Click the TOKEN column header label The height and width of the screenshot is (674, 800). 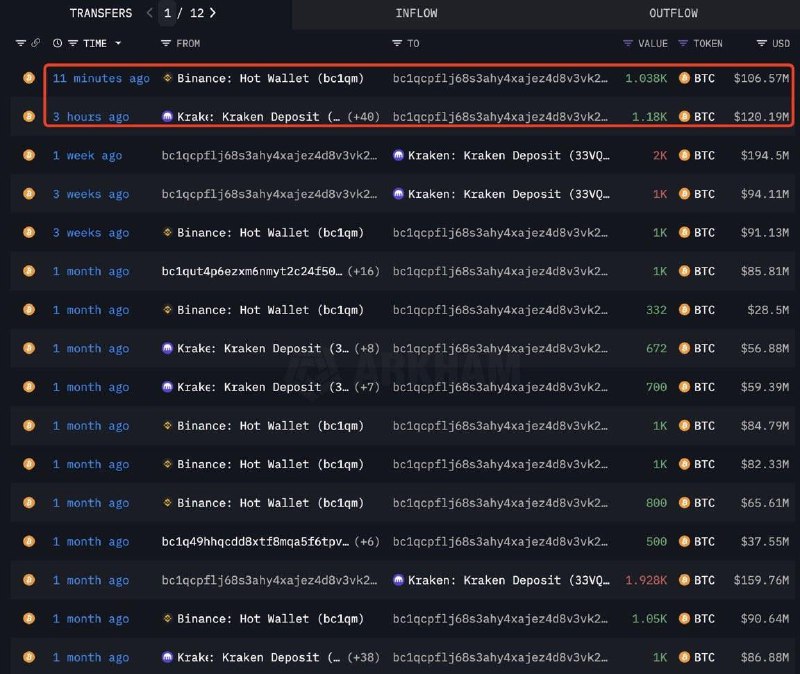click(x=708, y=43)
